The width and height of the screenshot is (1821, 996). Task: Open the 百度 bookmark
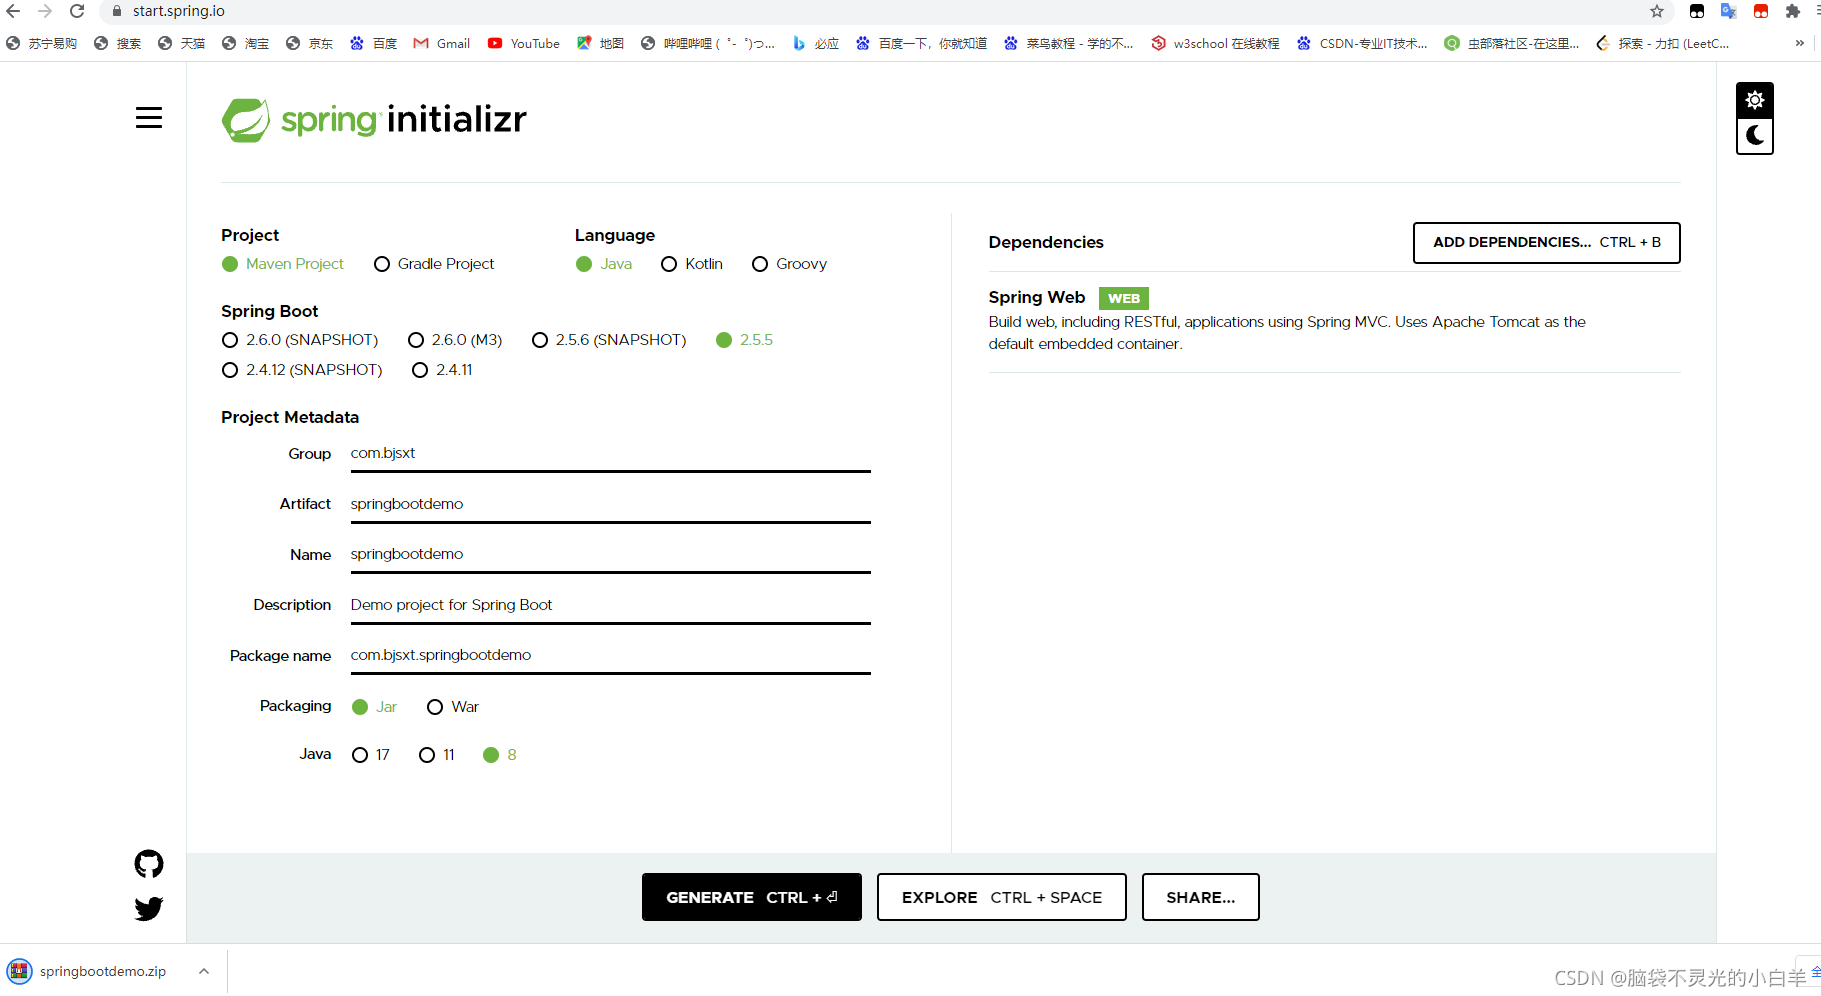point(373,43)
